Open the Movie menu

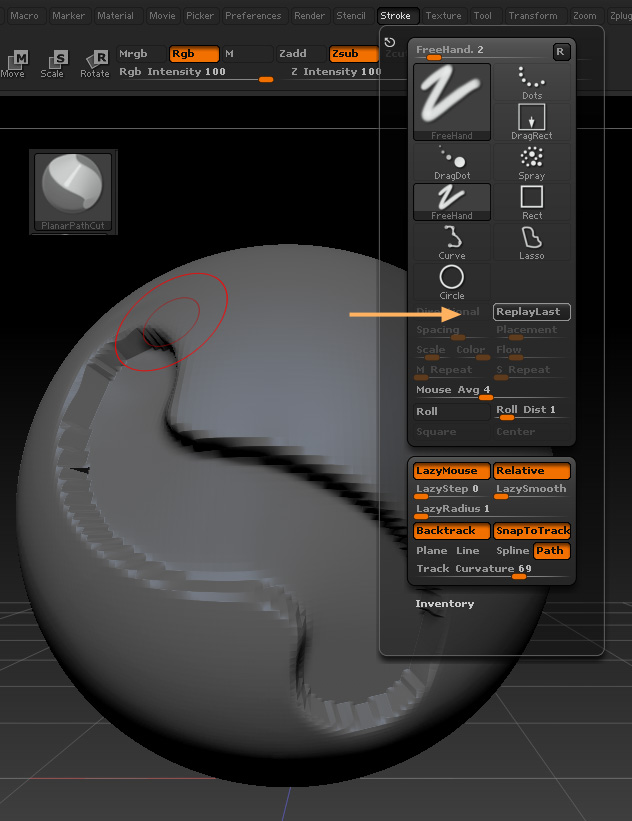pyautogui.click(x=162, y=16)
